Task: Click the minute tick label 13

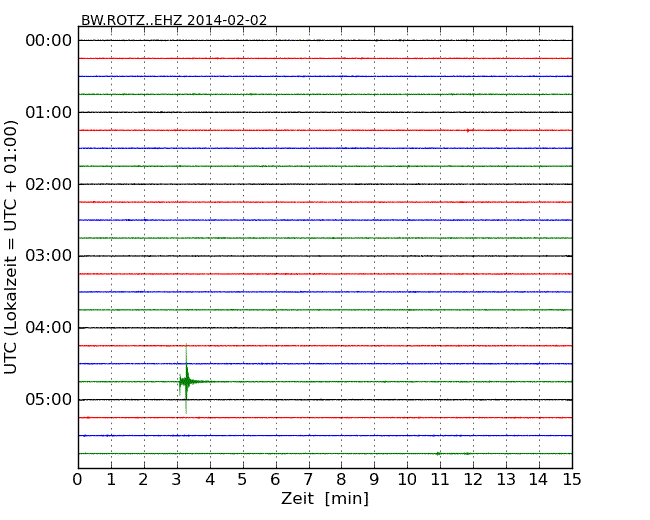Action: pos(506,480)
